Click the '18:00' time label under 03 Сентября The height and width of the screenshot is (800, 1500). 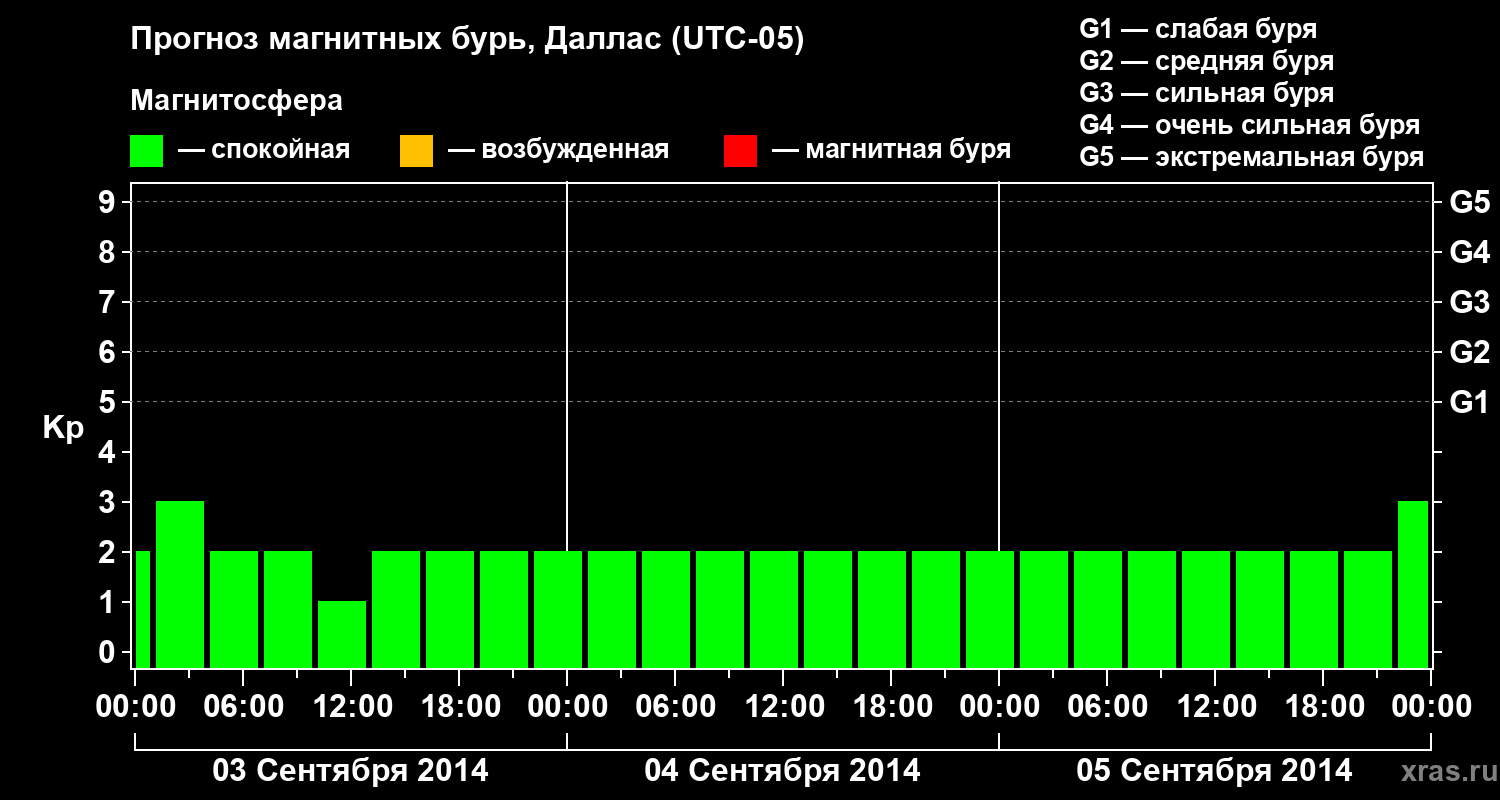pos(459,707)
